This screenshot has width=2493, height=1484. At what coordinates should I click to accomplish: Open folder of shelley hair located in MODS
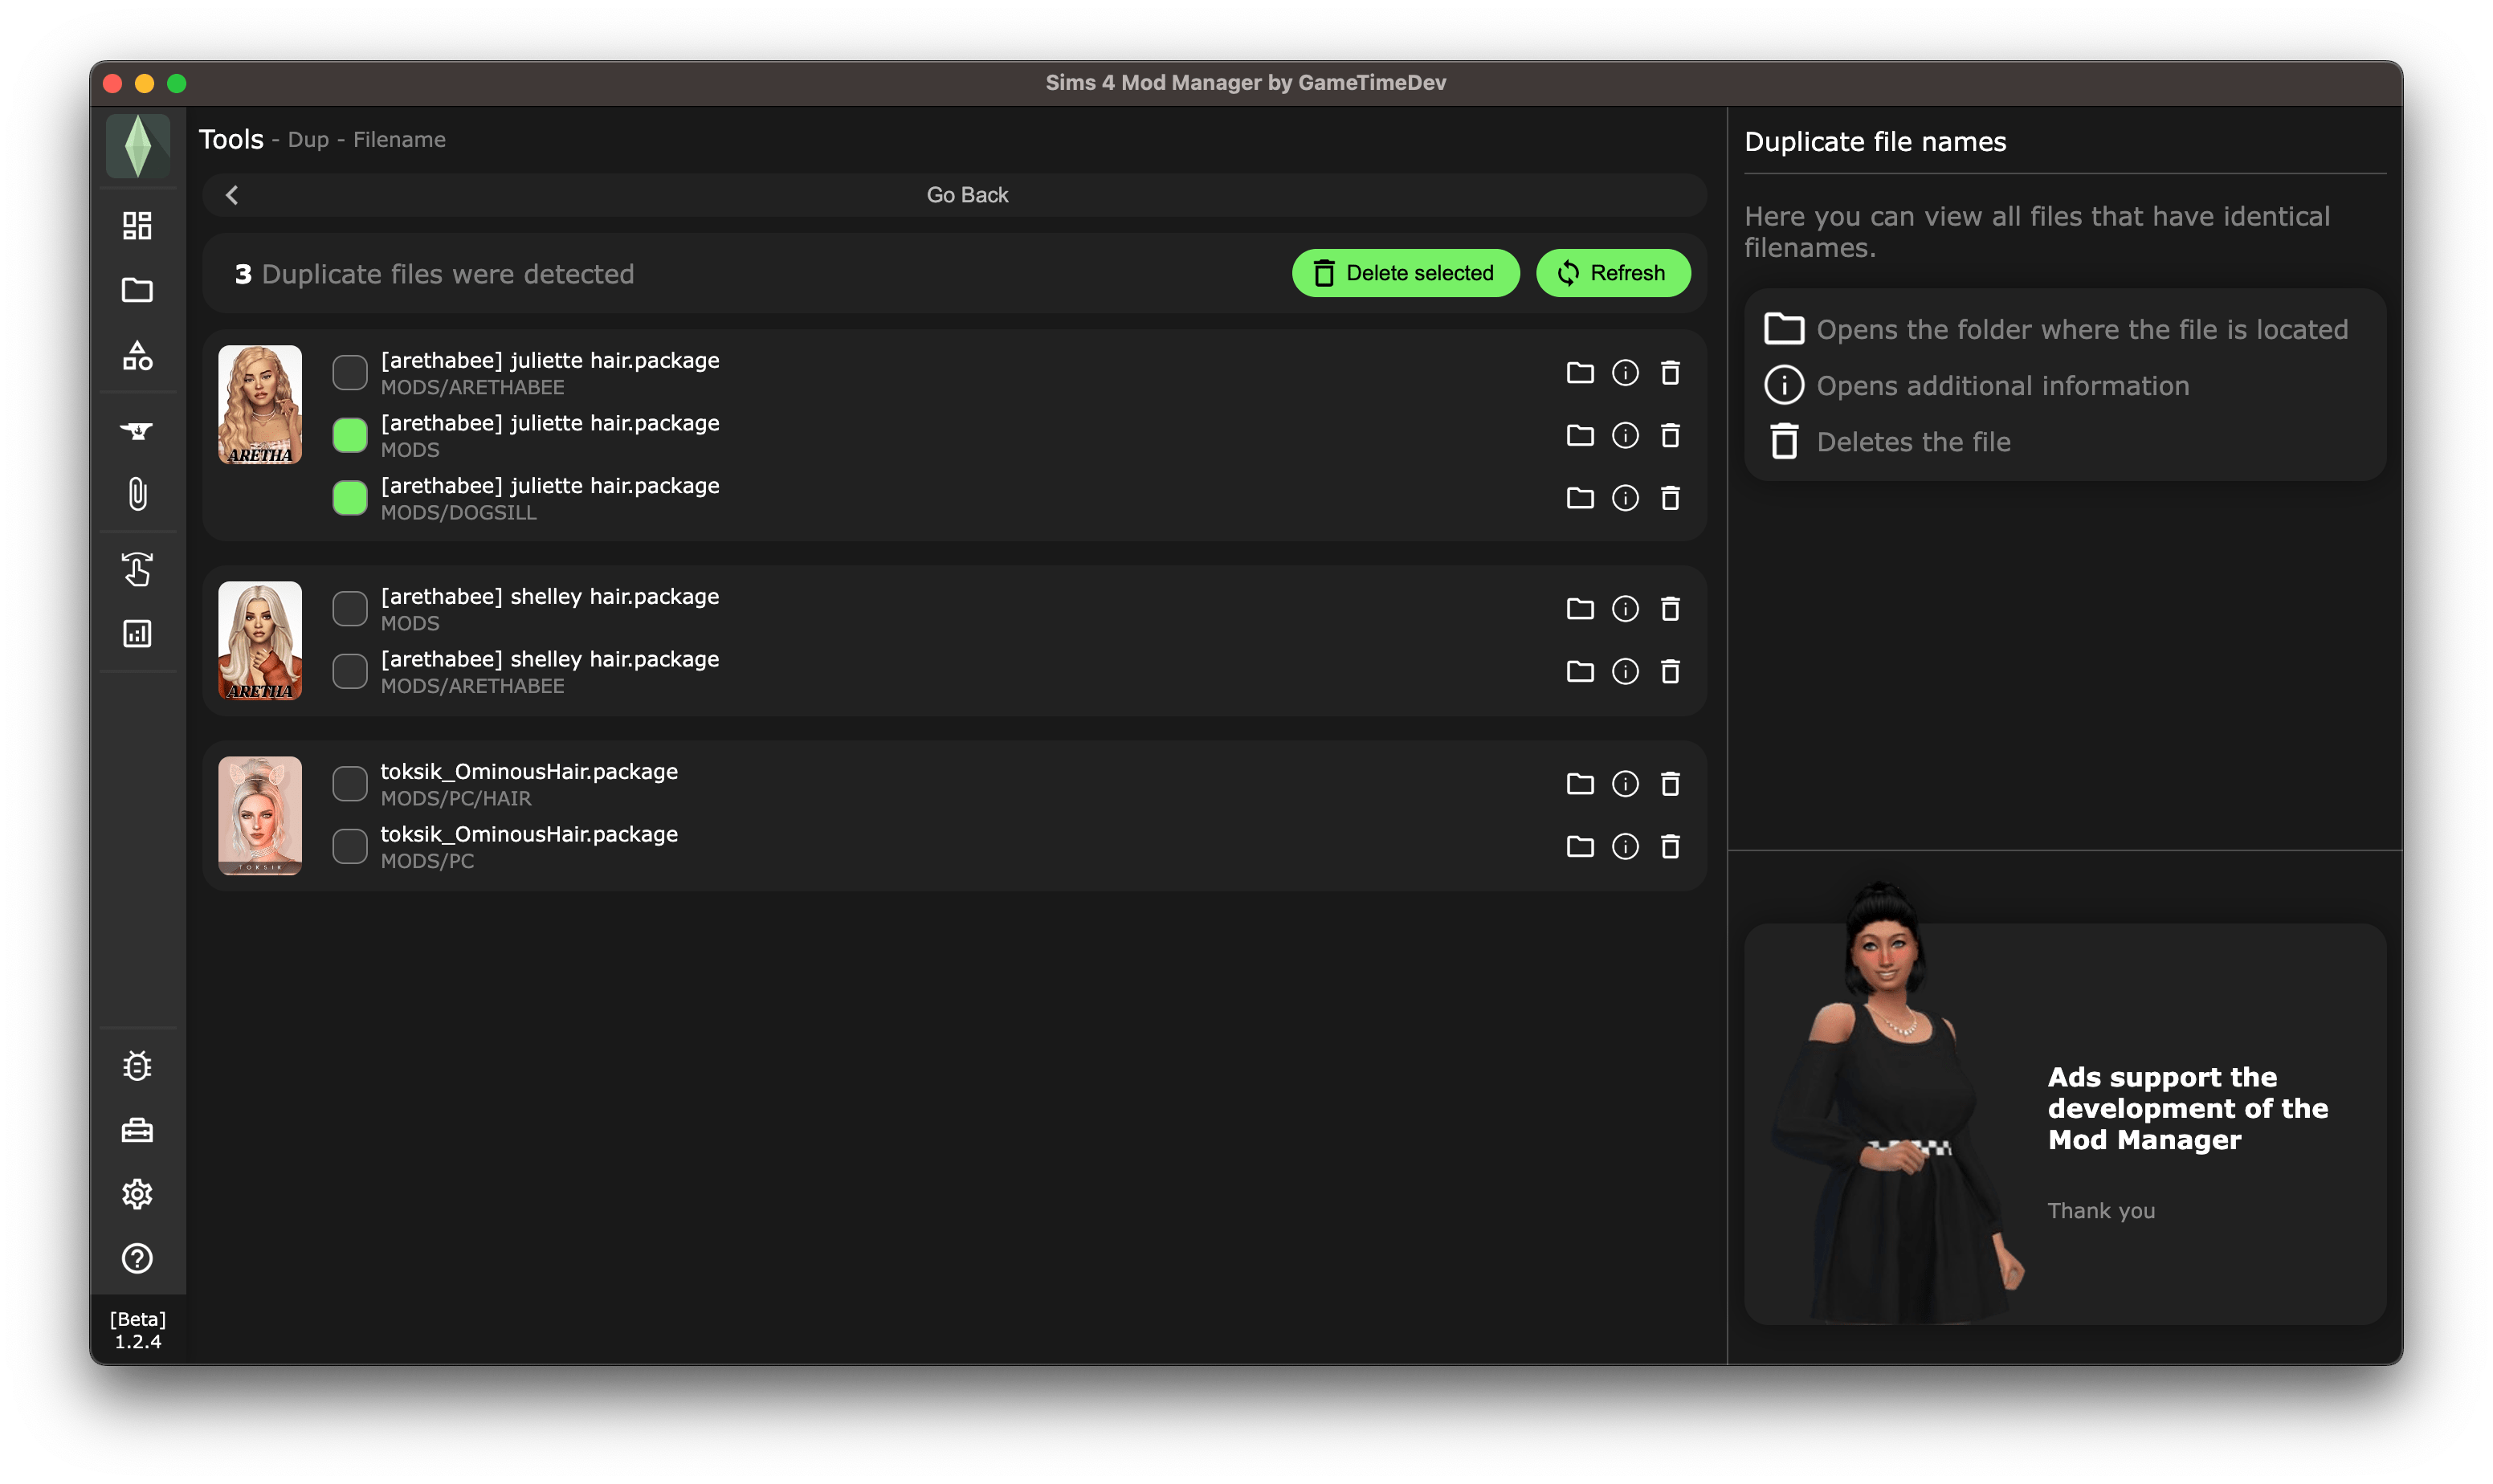(1580, 609)
